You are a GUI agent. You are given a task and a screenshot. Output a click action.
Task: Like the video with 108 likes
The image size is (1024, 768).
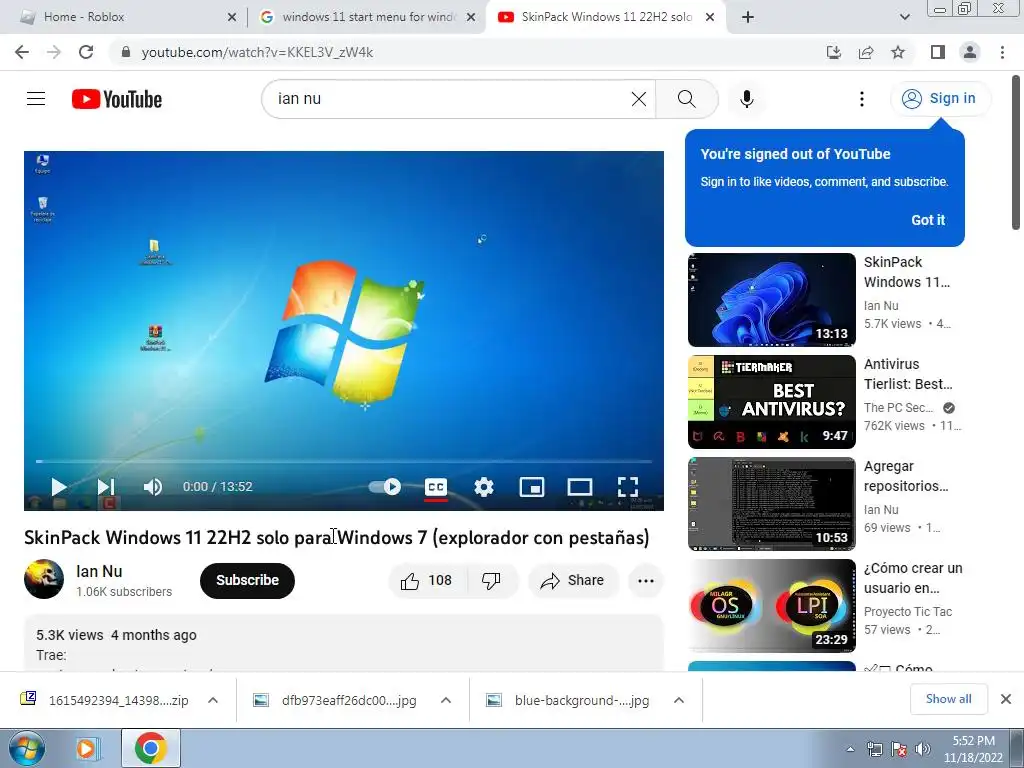pyautogui.click(x=427, y=580)
